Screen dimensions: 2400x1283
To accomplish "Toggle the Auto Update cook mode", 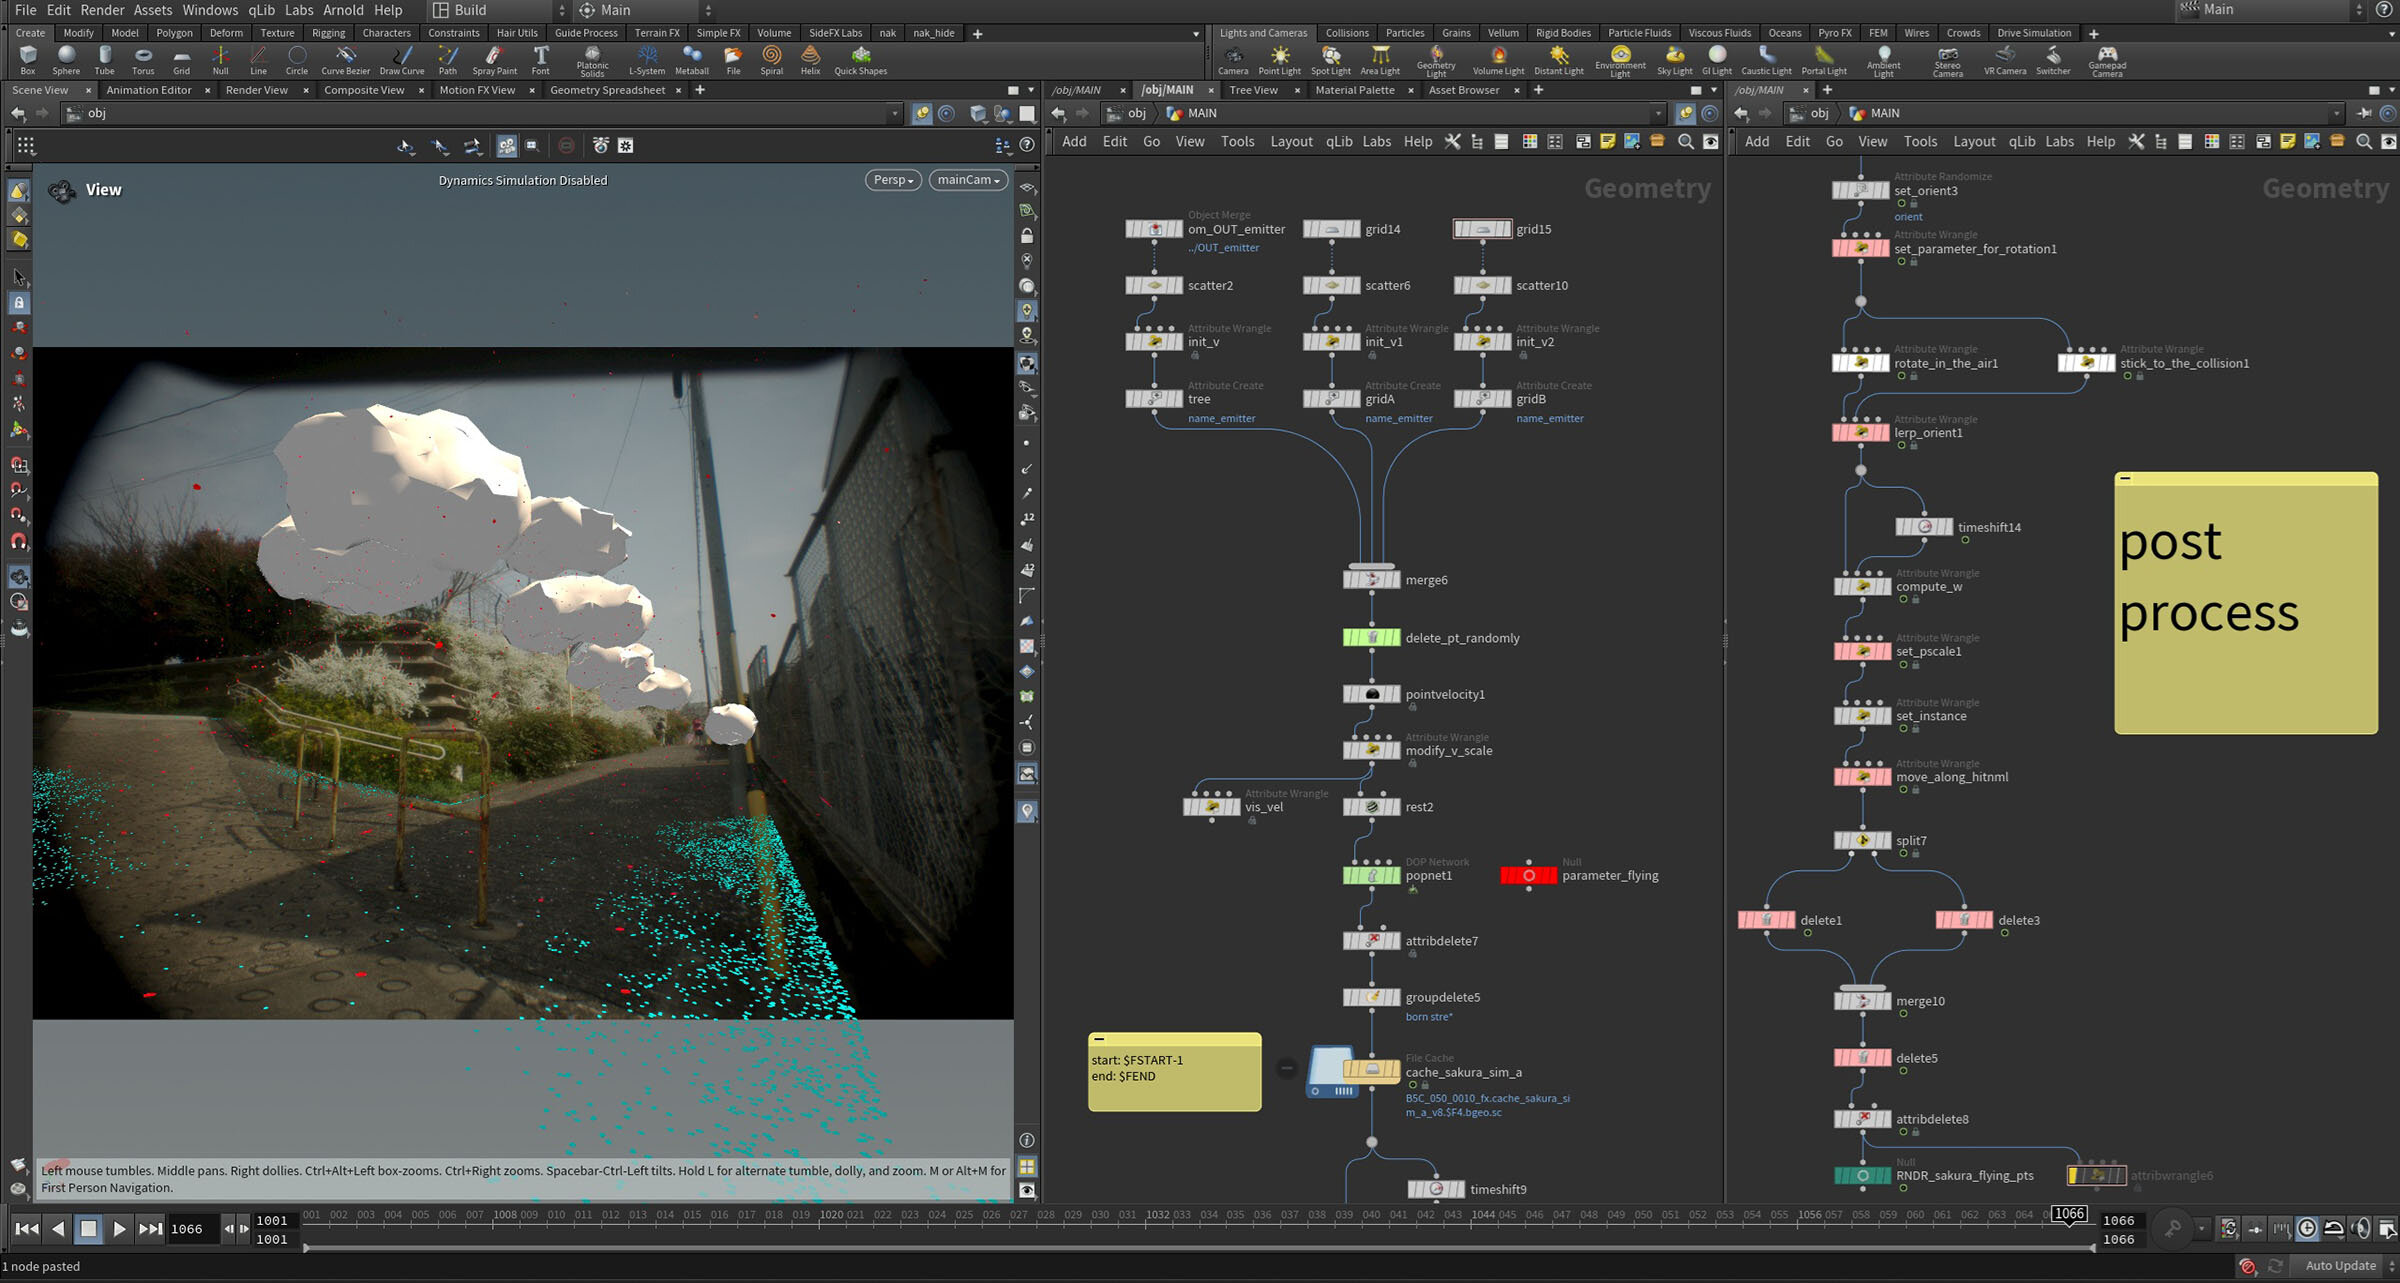I will coord(2339,1265).
